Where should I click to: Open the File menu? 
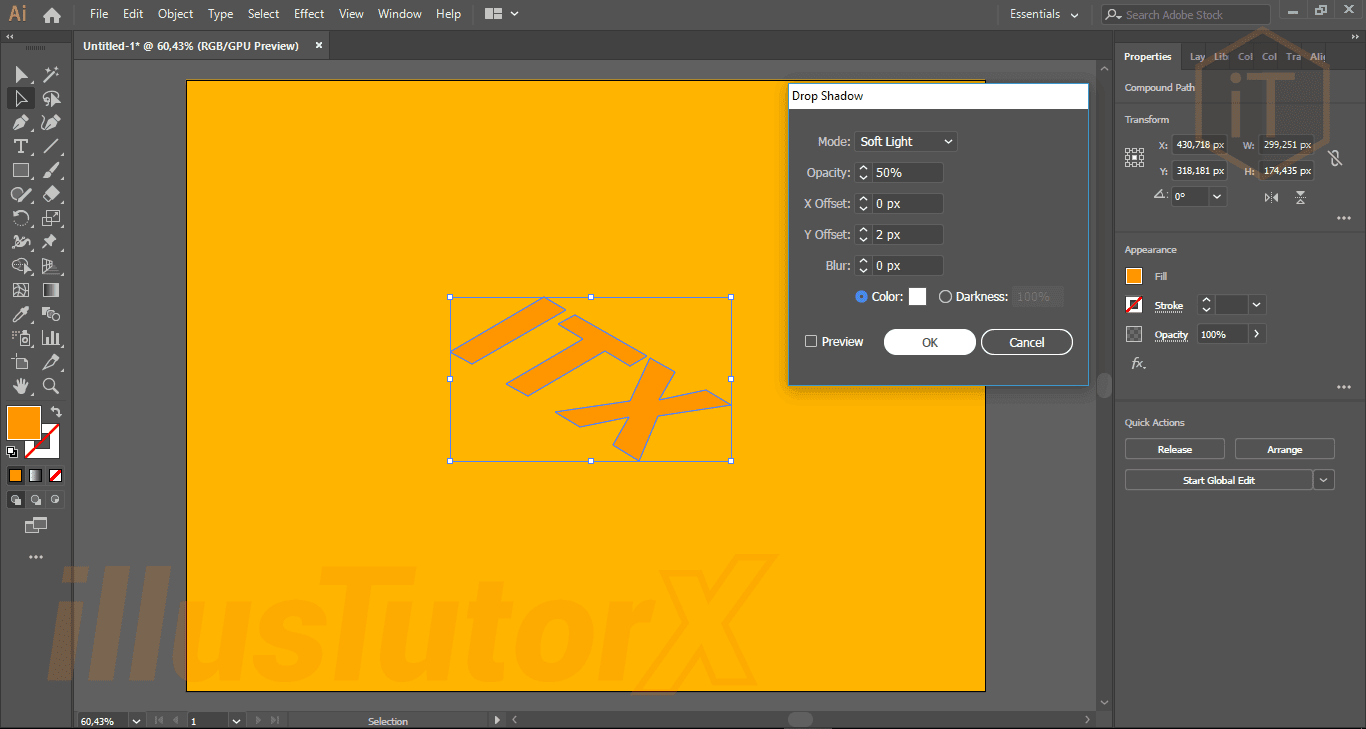point(99,14)
